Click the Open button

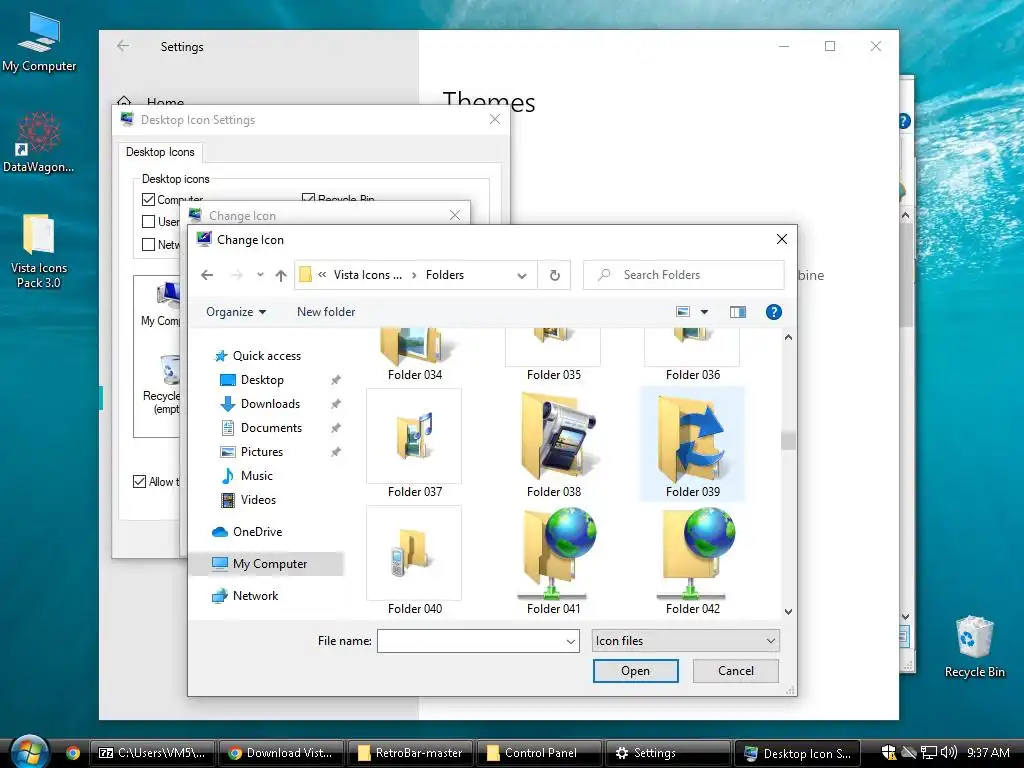pyautogui.click(x=635, y=671)
